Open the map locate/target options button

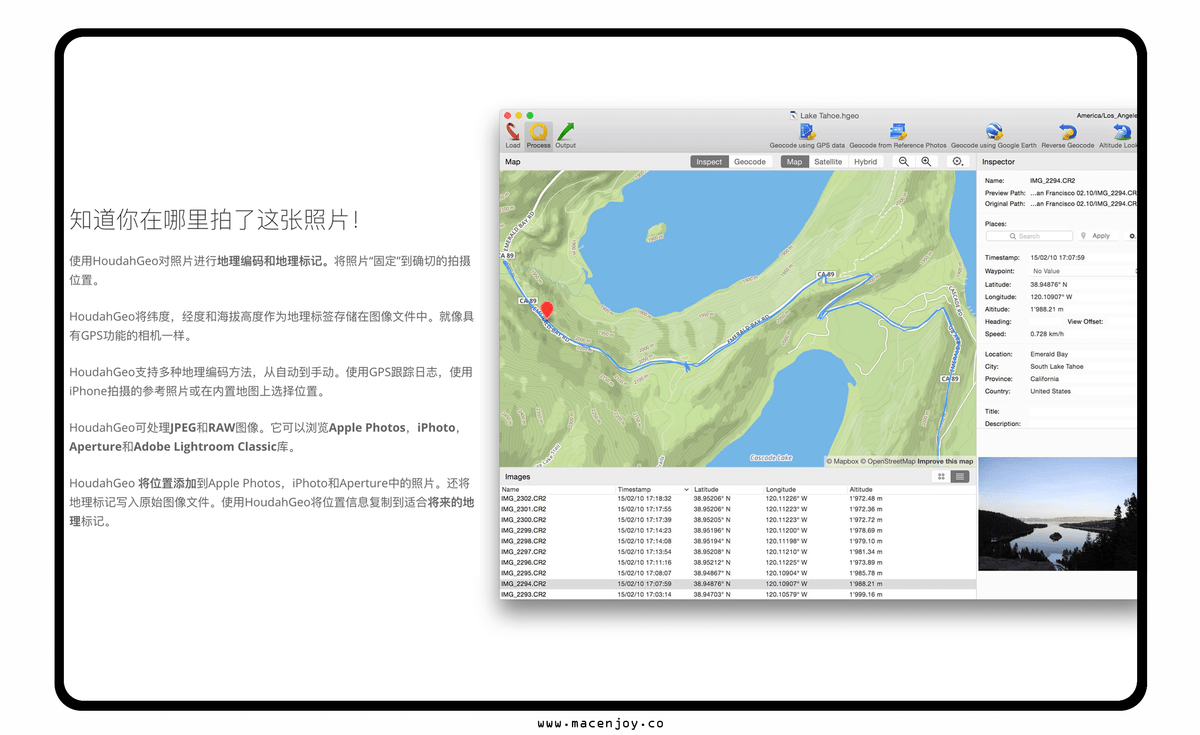click(x=958, y=161)
